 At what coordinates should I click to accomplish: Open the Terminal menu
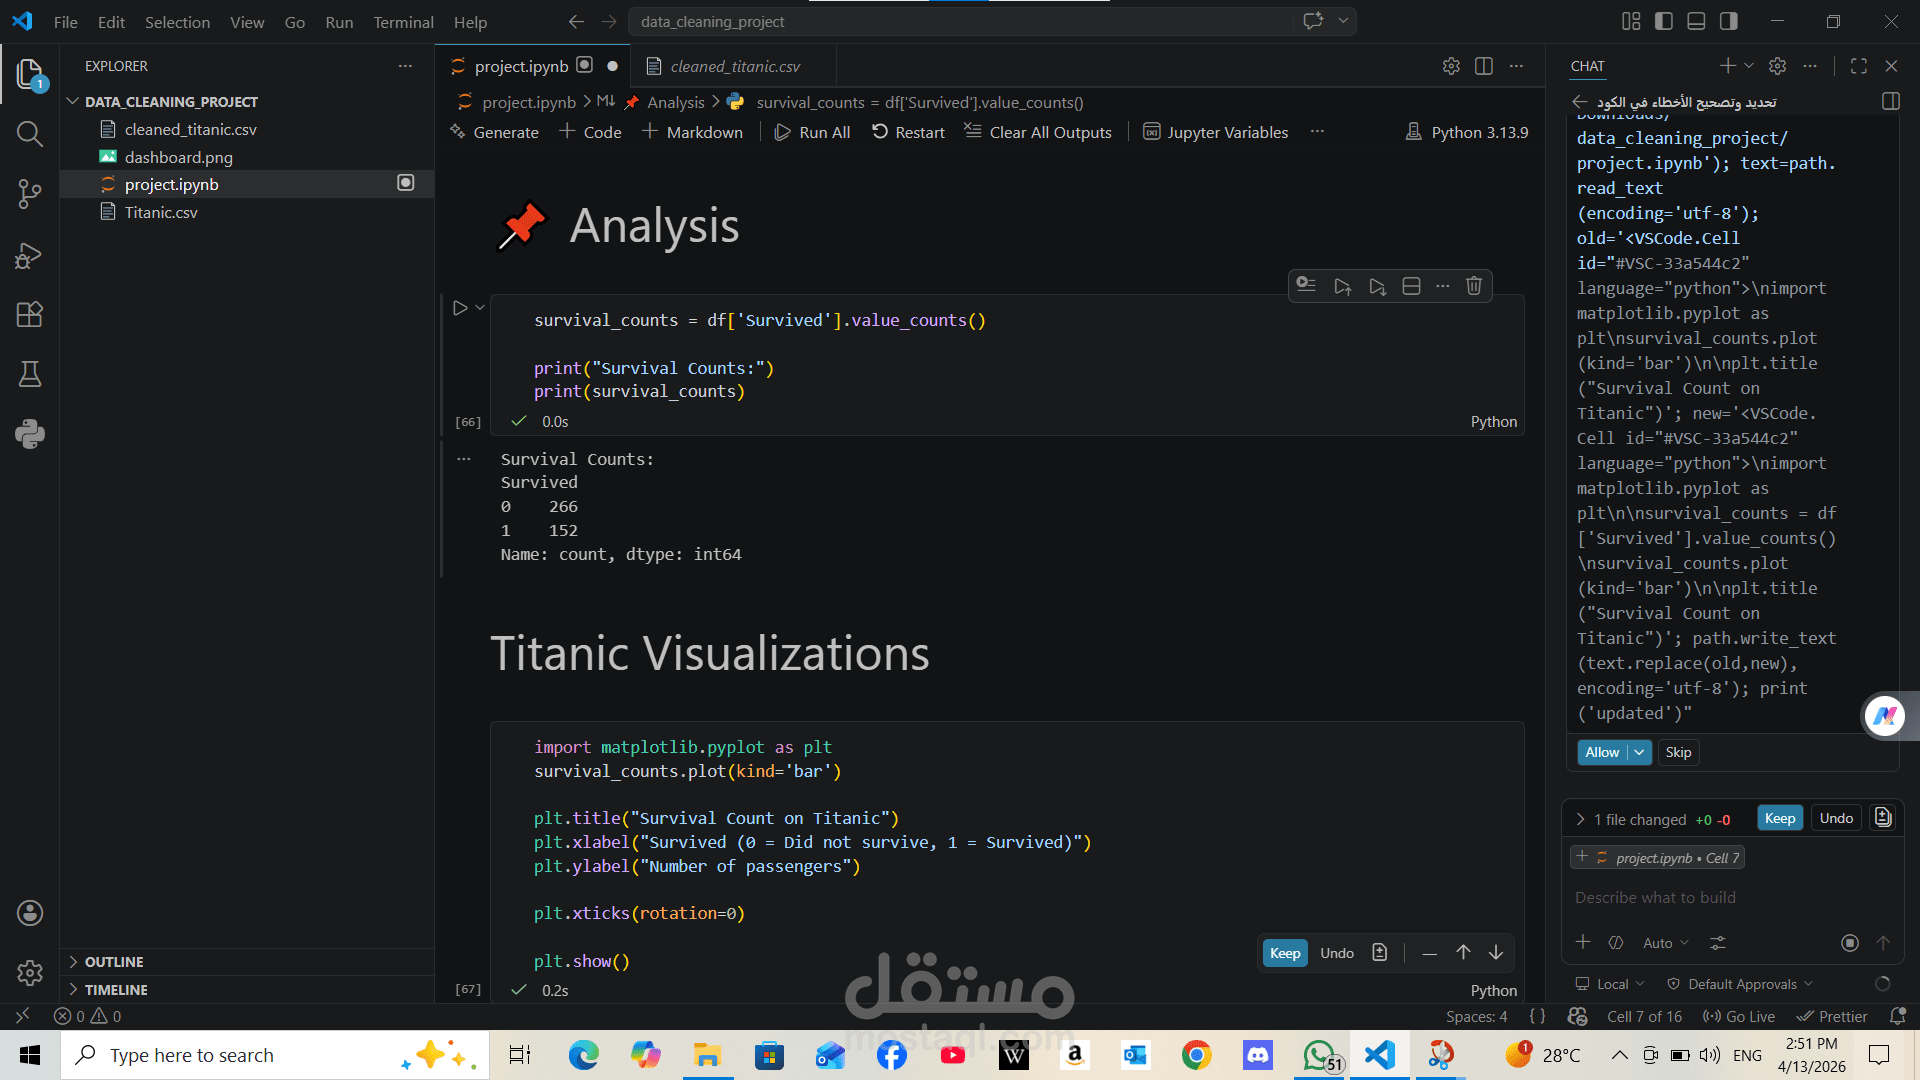click(x=403, y=22)
